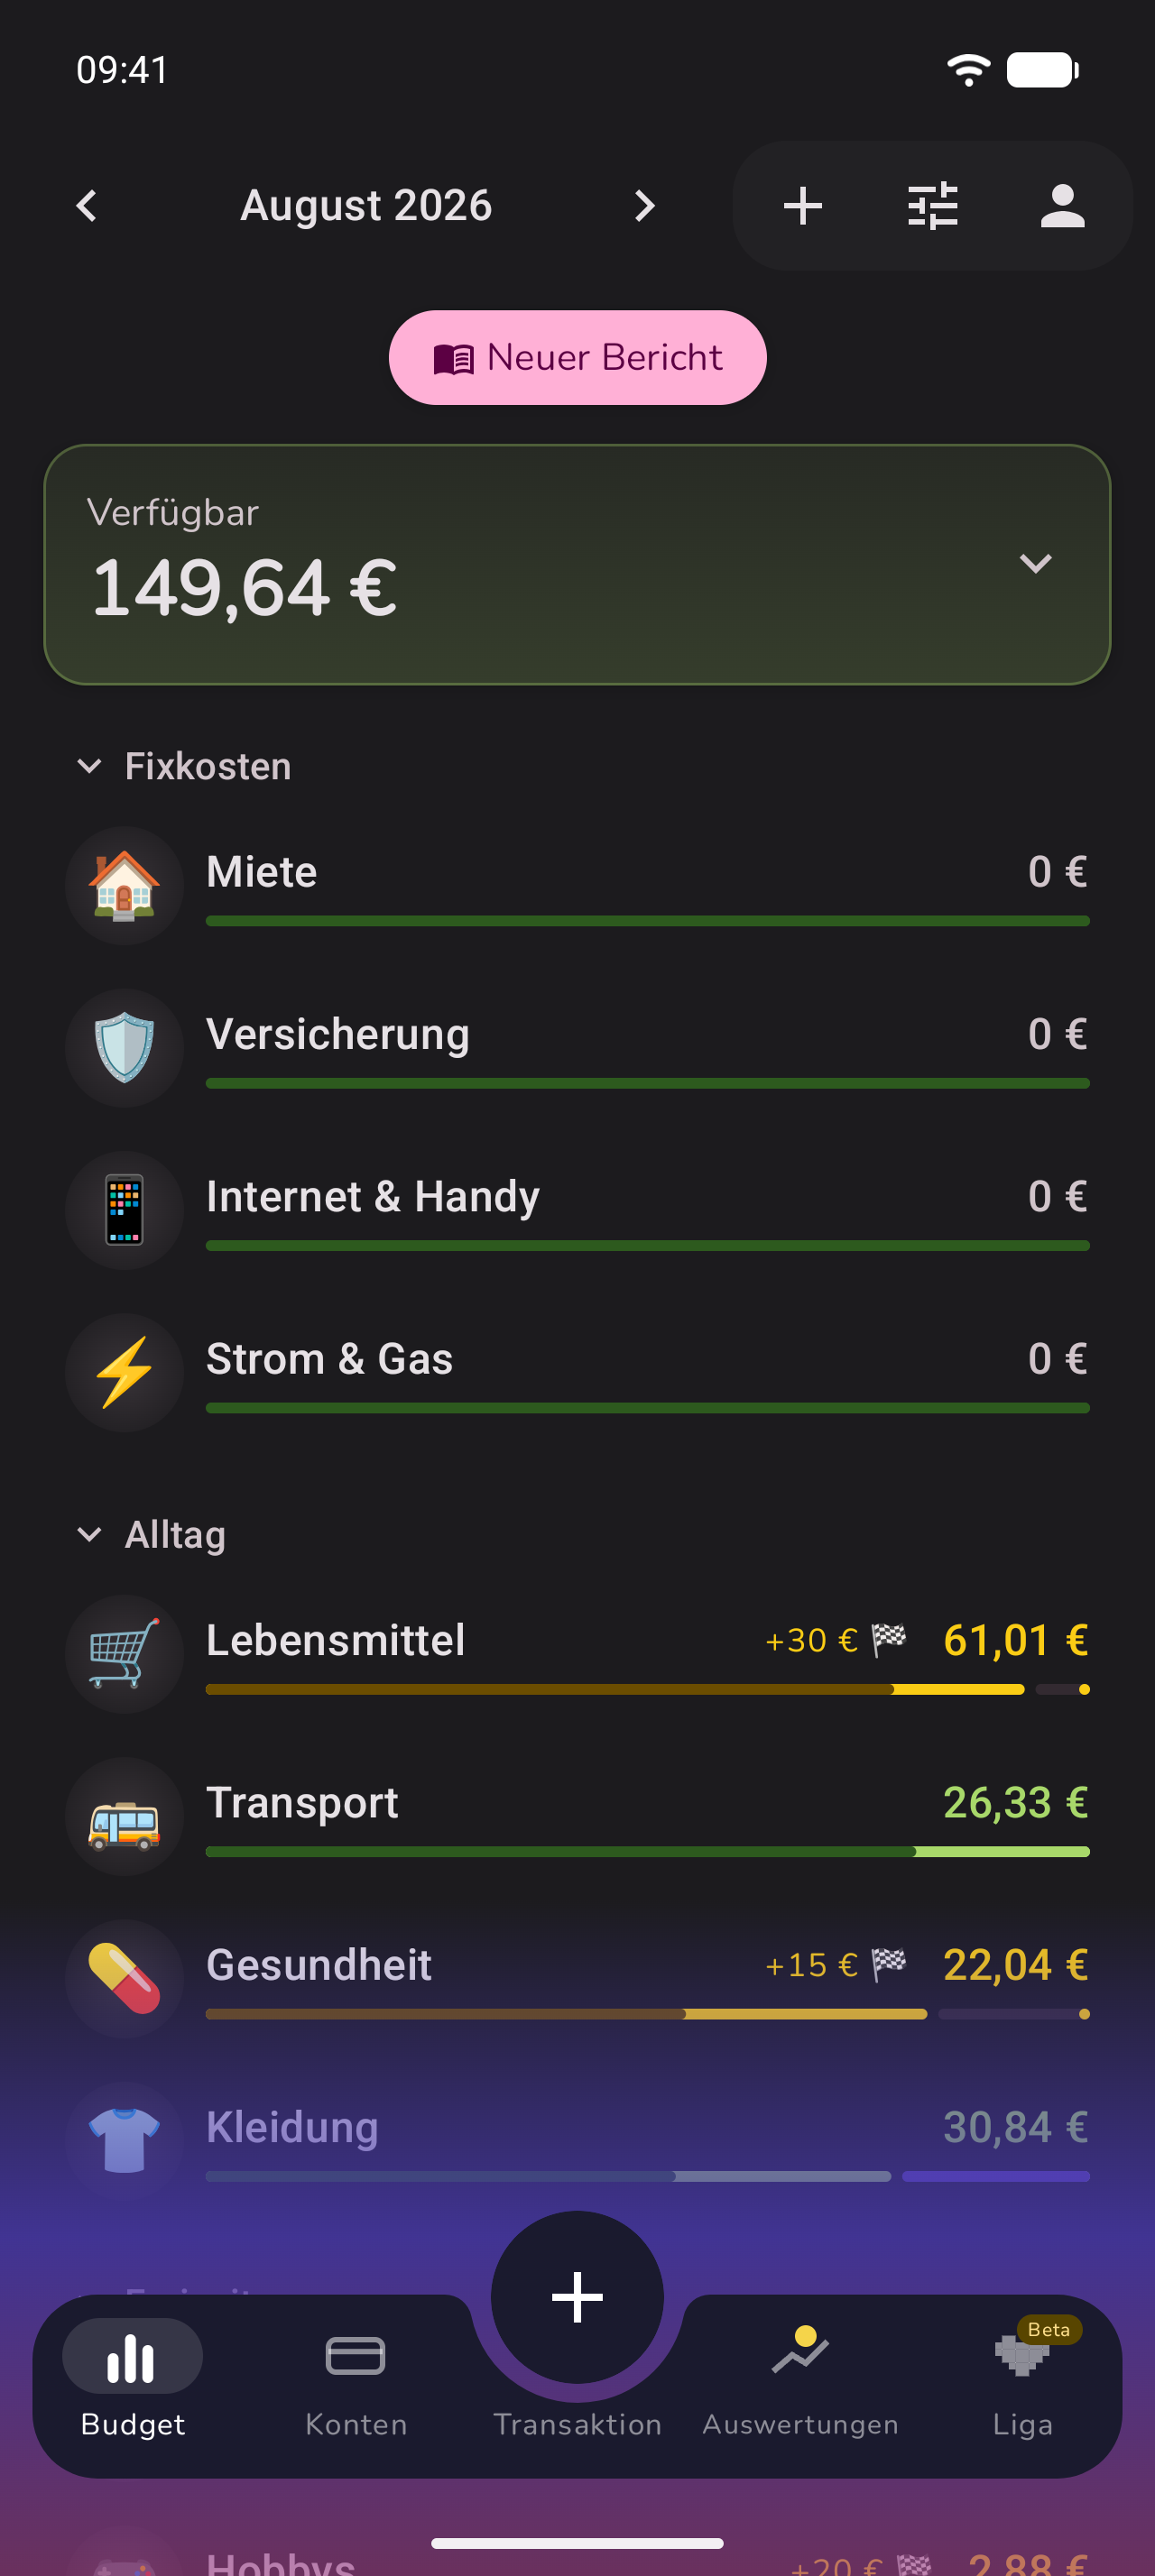
Task: Tap the Gesundheit pill icon
Action: click(125, 1978)
